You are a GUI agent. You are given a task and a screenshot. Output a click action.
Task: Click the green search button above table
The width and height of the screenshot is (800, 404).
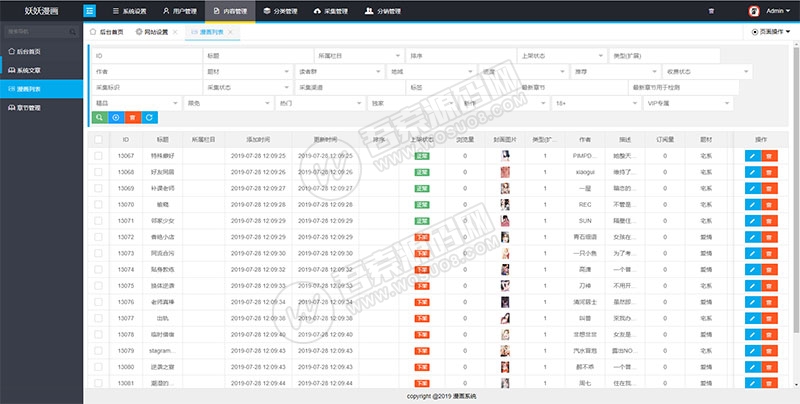pyautogui.click(x=99, y=117)
